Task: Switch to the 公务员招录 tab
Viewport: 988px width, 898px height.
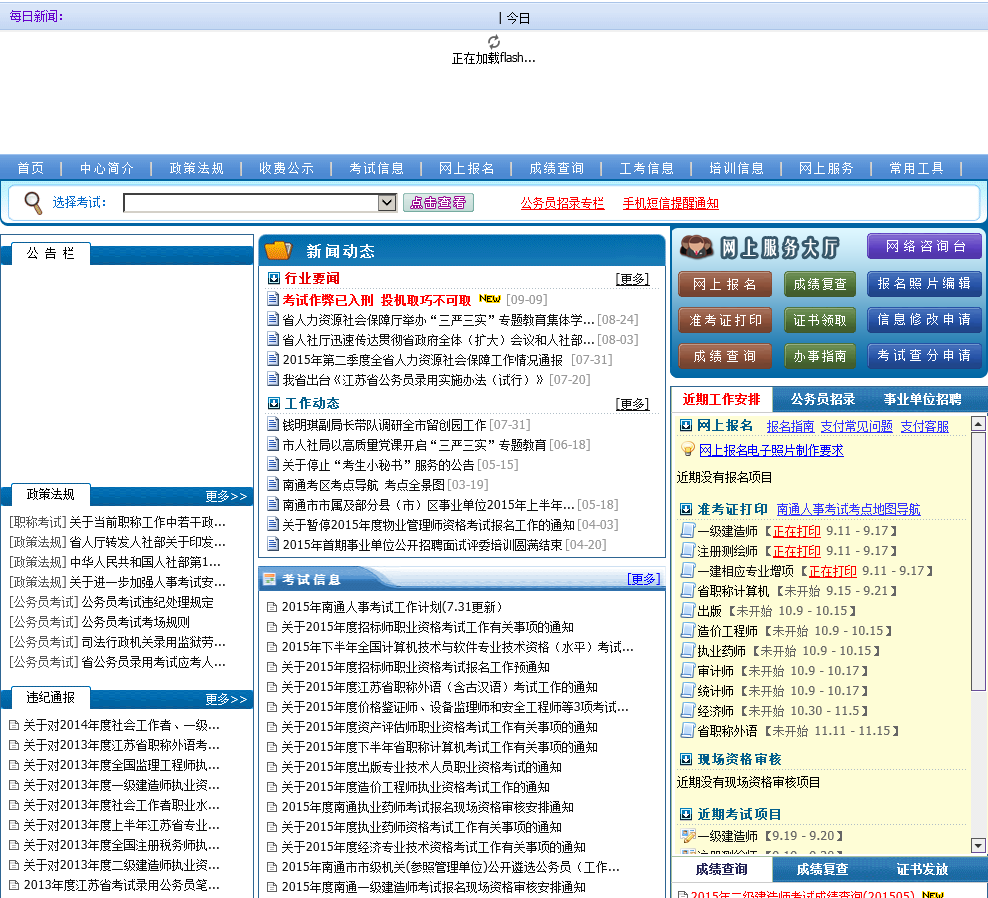Action: (822, 400)
